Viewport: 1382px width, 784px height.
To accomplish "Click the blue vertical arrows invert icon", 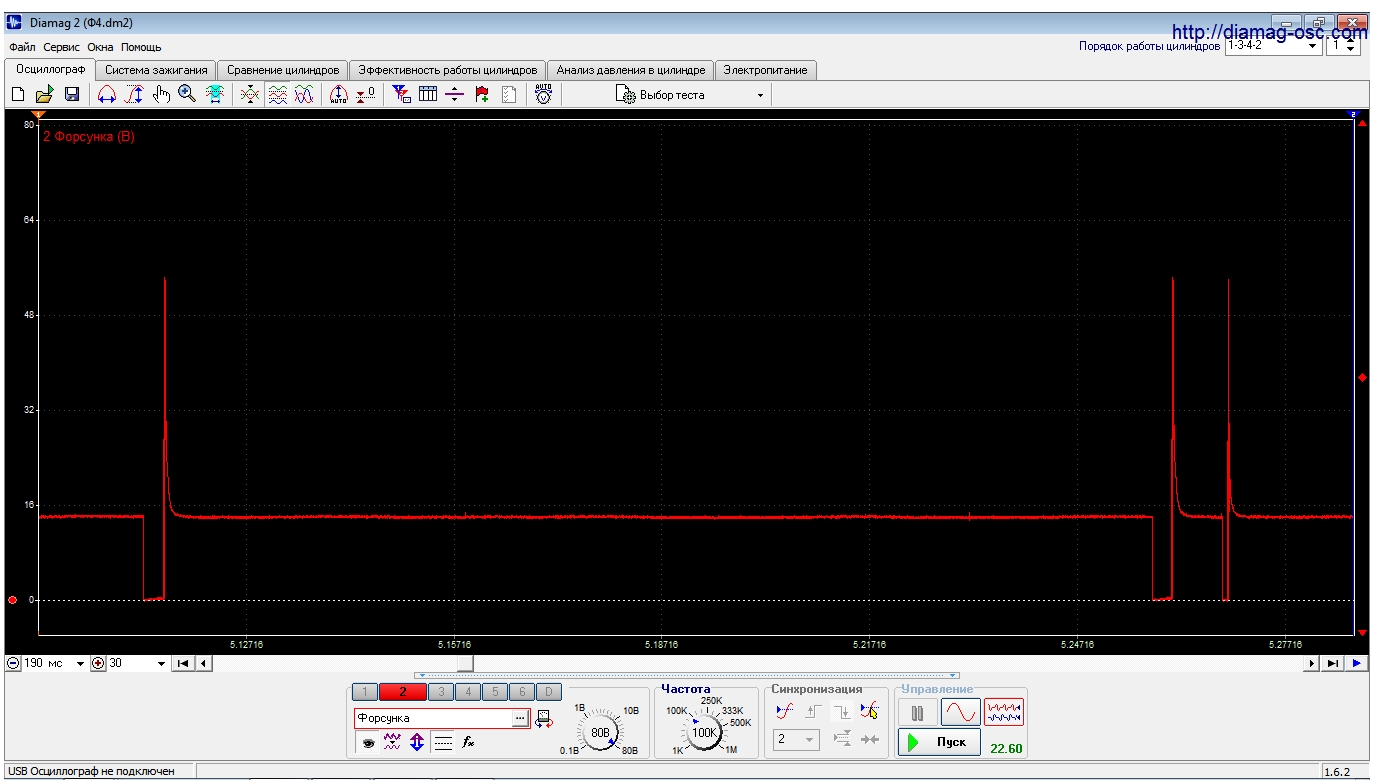I will click(417, 743).
